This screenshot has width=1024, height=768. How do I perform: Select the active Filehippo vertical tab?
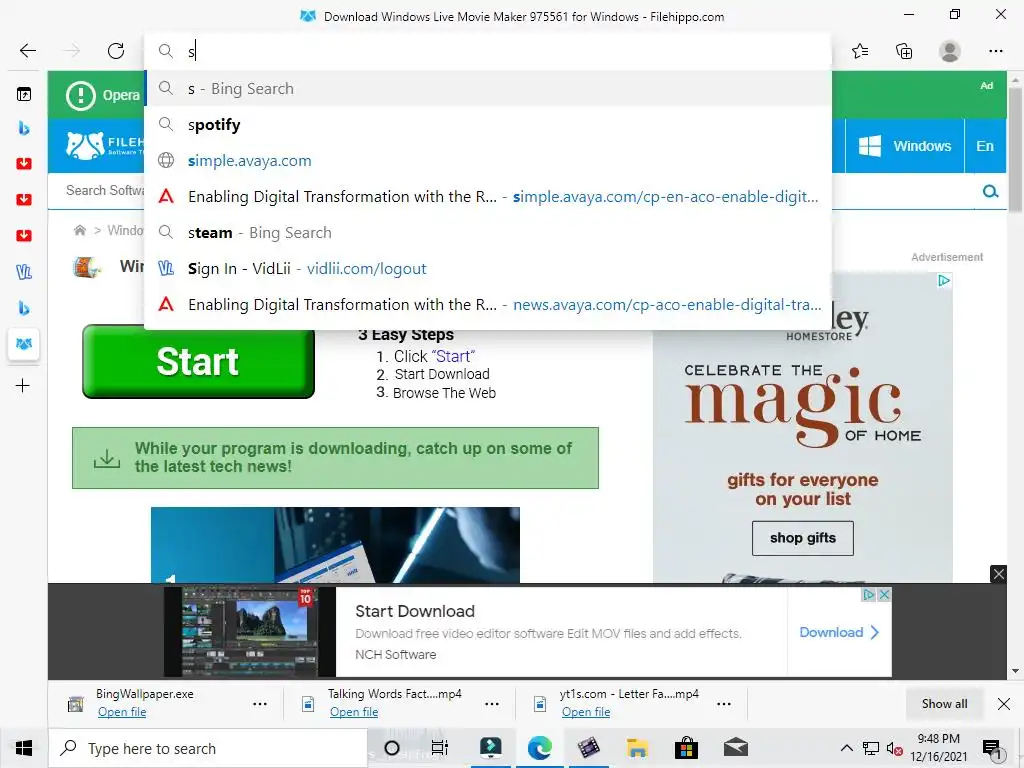[x=24, y=344]
